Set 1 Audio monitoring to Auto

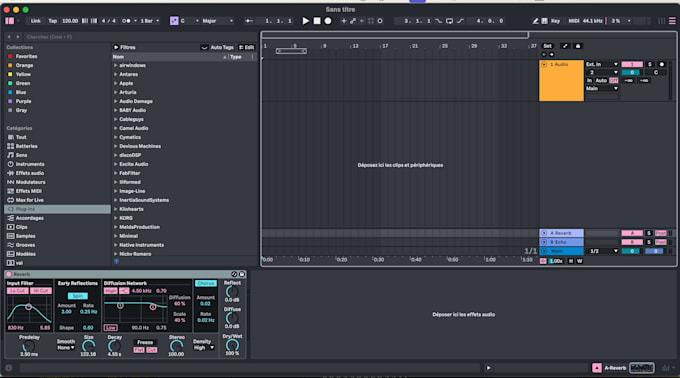(601, 80)
